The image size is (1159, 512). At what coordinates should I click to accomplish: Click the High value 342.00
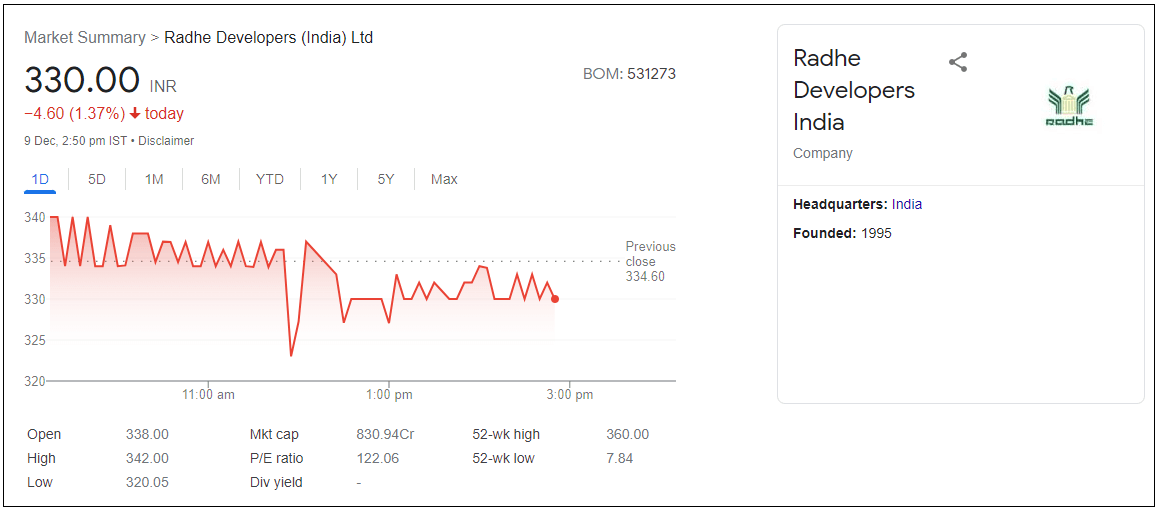[x=147, y=458]
